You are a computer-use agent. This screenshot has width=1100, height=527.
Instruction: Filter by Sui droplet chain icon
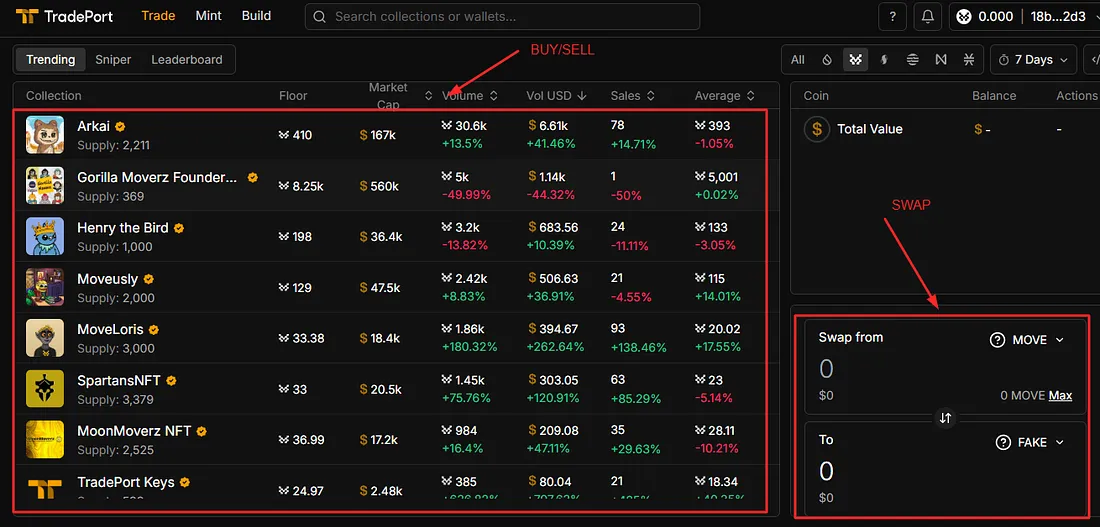(x=826, y=60)
